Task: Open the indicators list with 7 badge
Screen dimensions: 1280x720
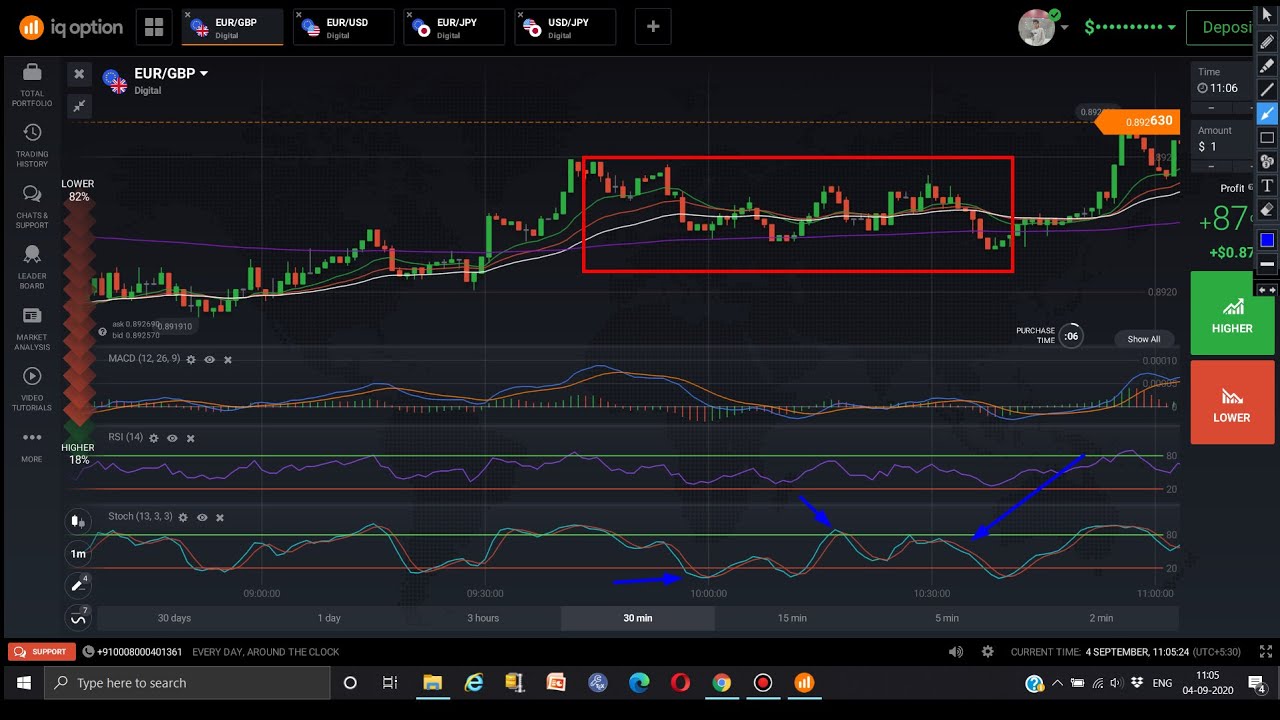Action: [x=78, y=617]
